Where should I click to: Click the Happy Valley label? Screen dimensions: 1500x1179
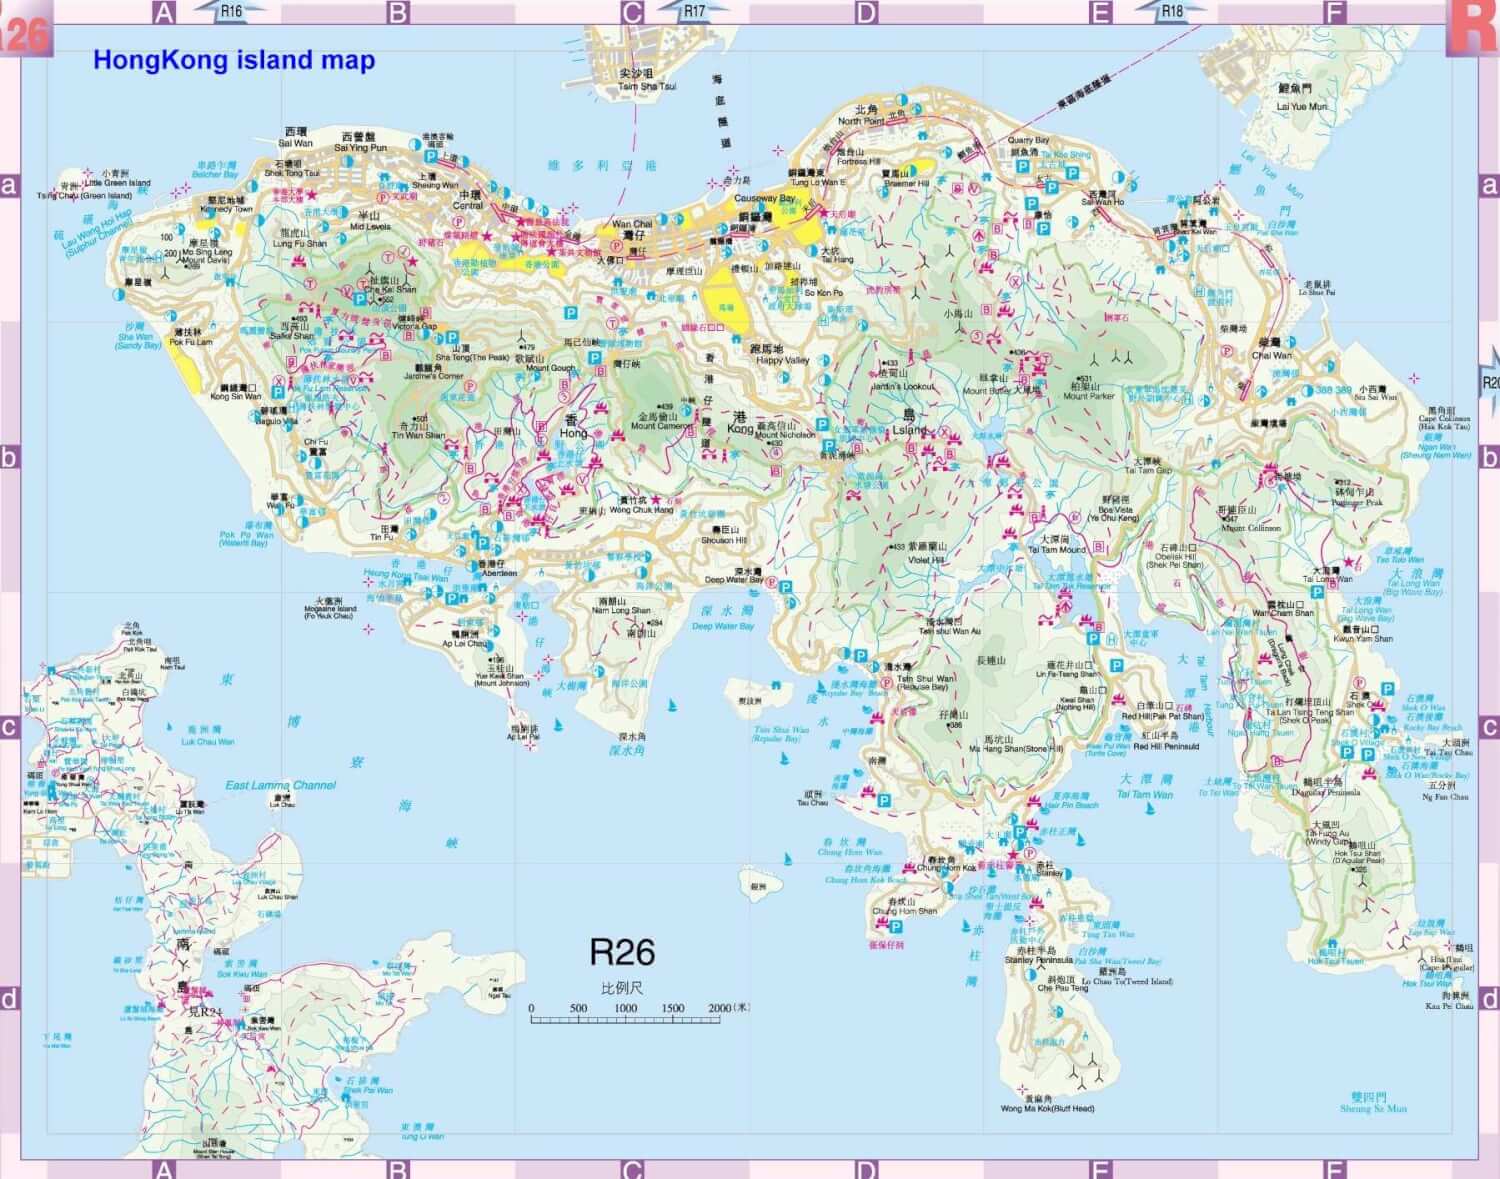tap(783, 360)
